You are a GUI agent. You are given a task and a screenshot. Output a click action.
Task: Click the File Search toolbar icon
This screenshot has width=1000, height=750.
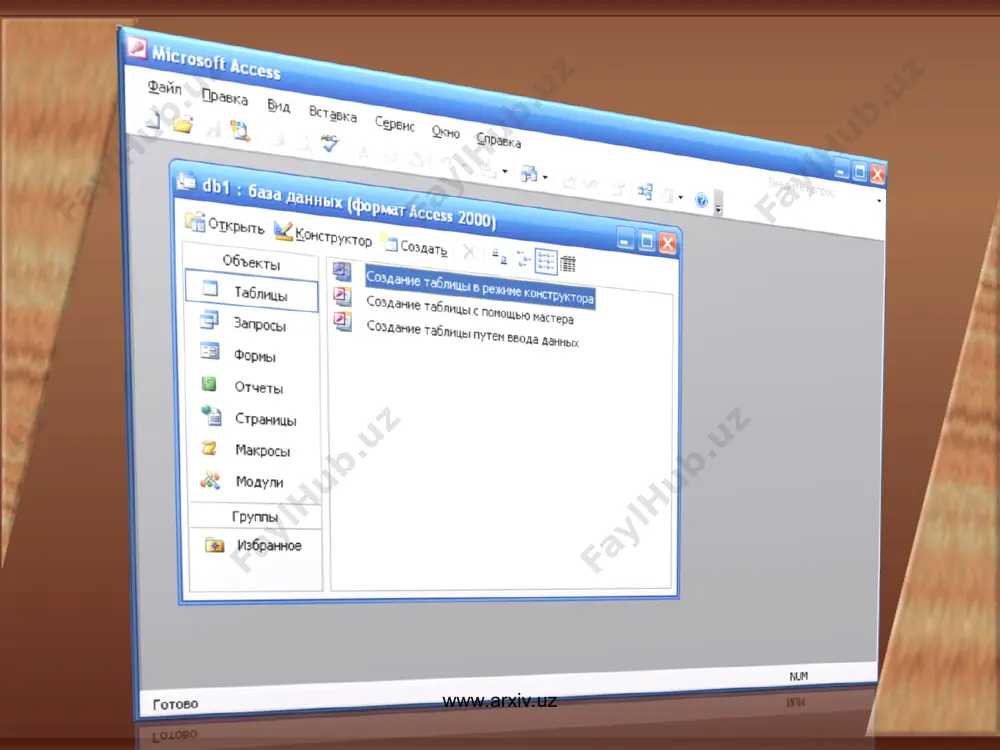click(240, 131)
